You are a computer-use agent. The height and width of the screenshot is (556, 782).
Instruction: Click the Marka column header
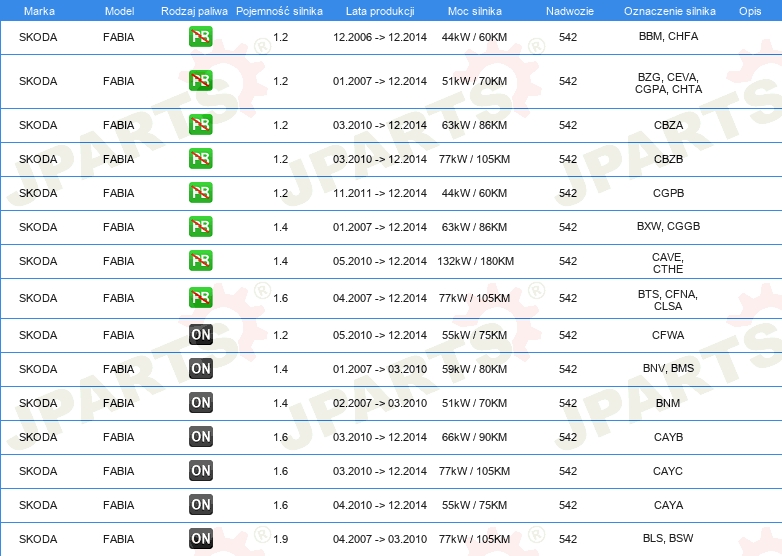pyautogui.click(x=39, y=11)
